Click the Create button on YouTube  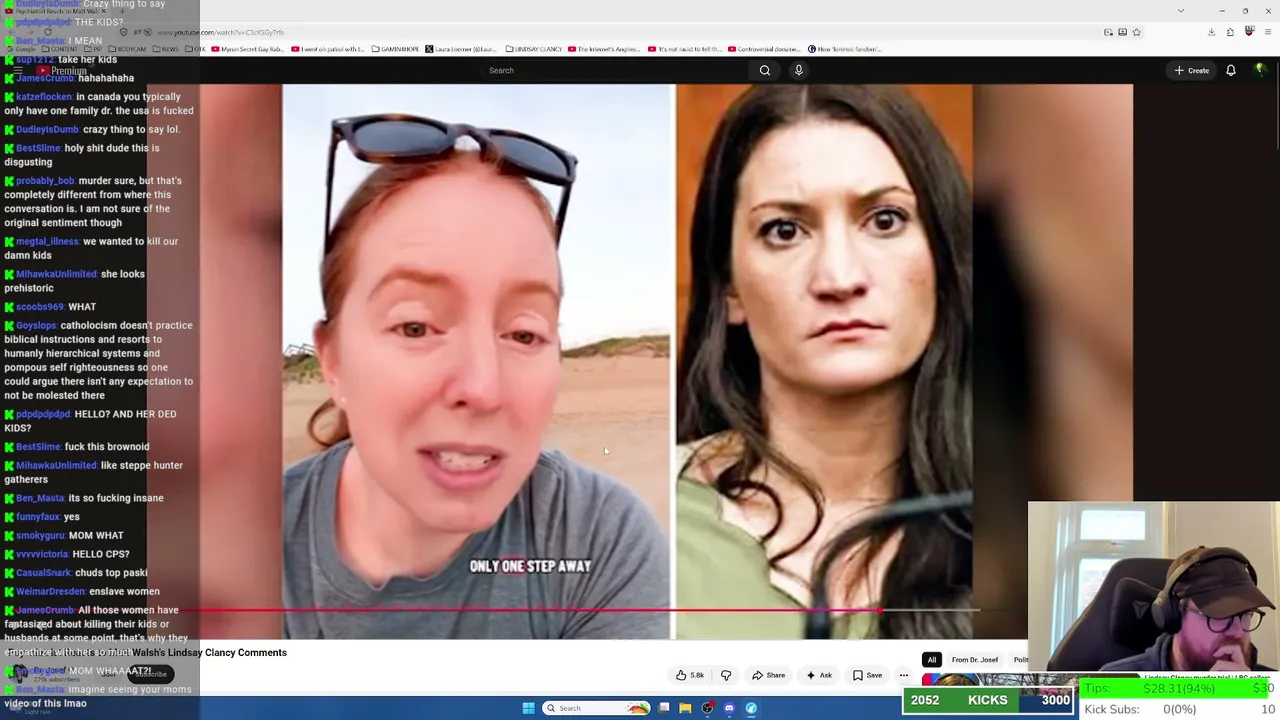coord(1192,70)
